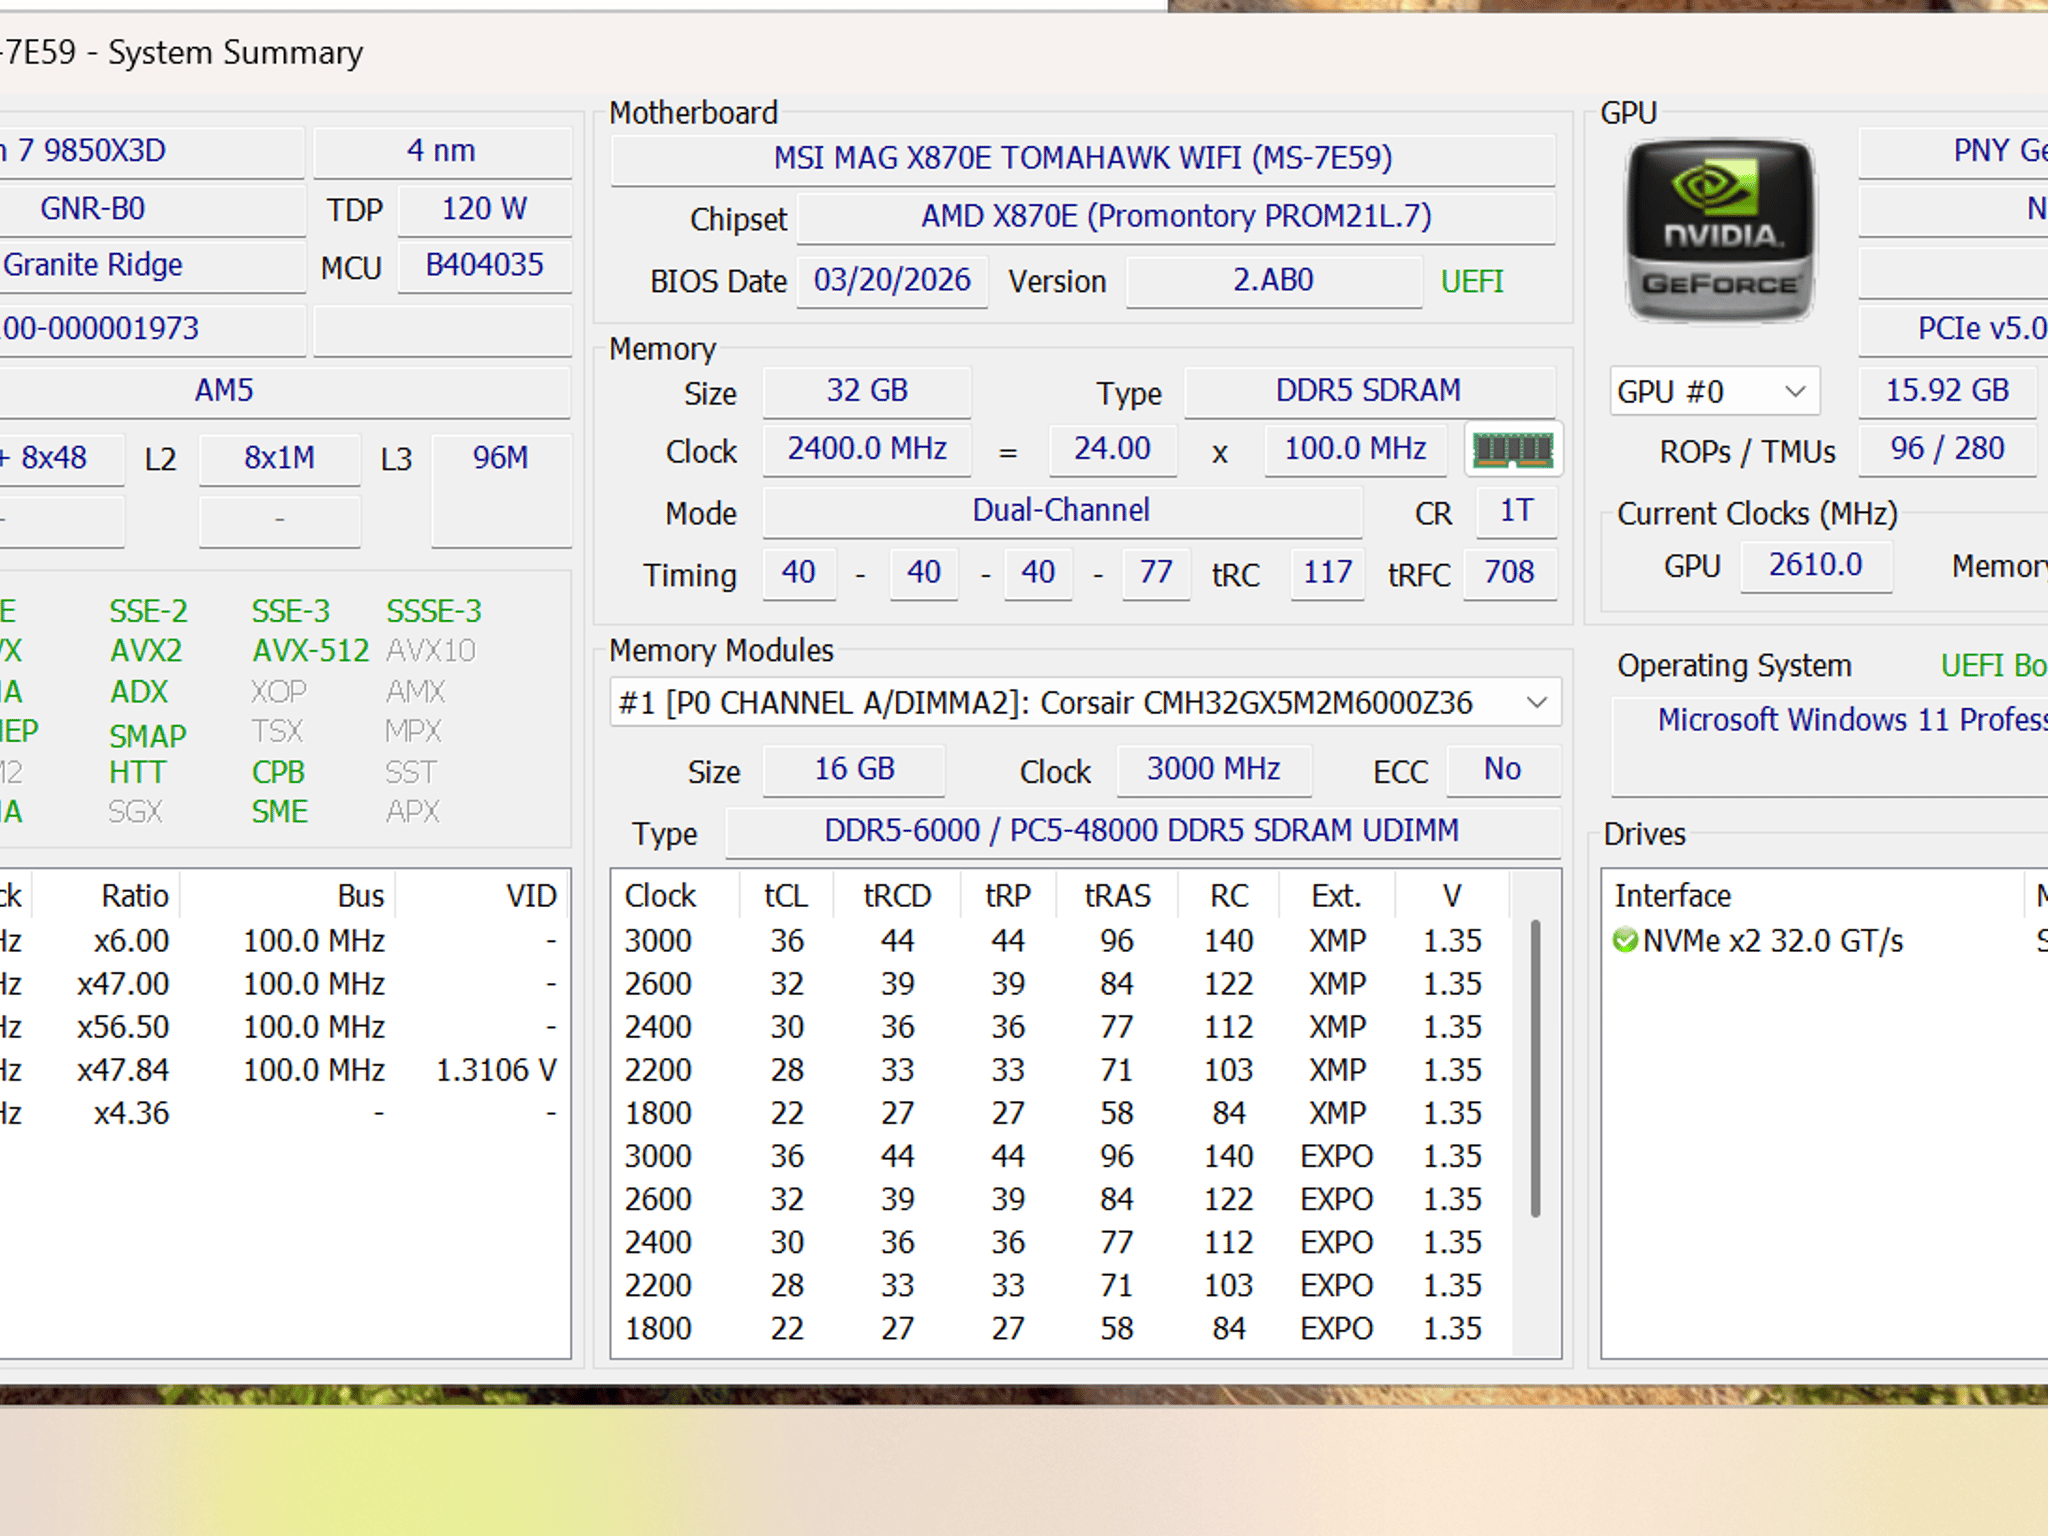
Task: Click the 3000 MHz module clock field
Action: (x=1213, y=770)
